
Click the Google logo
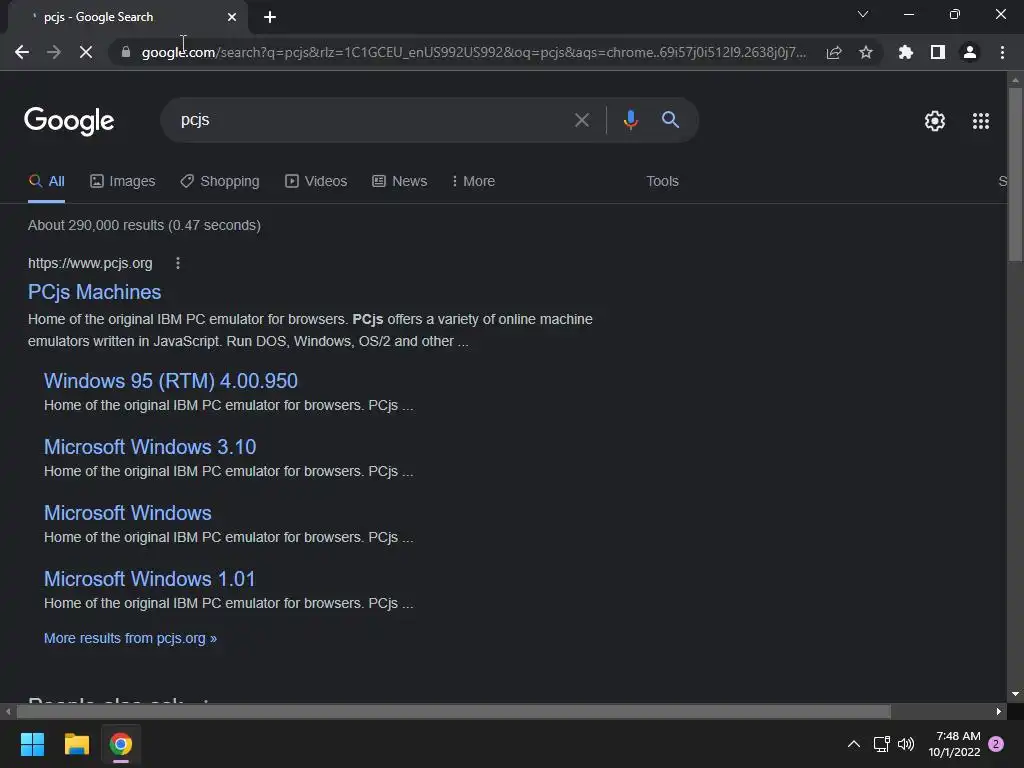(69, 121)
